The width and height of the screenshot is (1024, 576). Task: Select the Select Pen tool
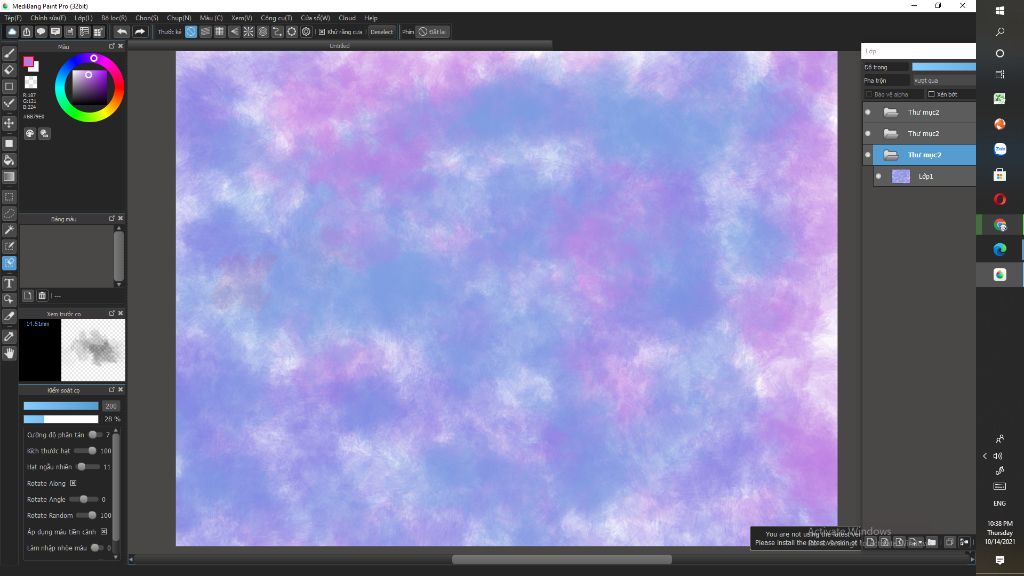click(x=9, y=246)
